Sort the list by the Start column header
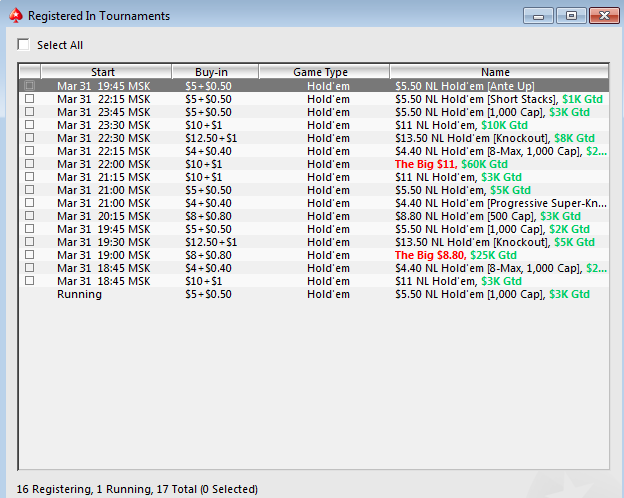The image size is (624, 498). 106,72
